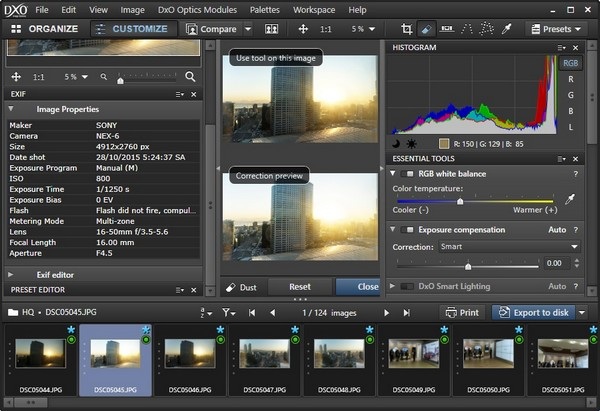The height and width of the screenshot is (411, 600).
Task: Open Export to disk options arrow
Action: [x=582, y=313]
